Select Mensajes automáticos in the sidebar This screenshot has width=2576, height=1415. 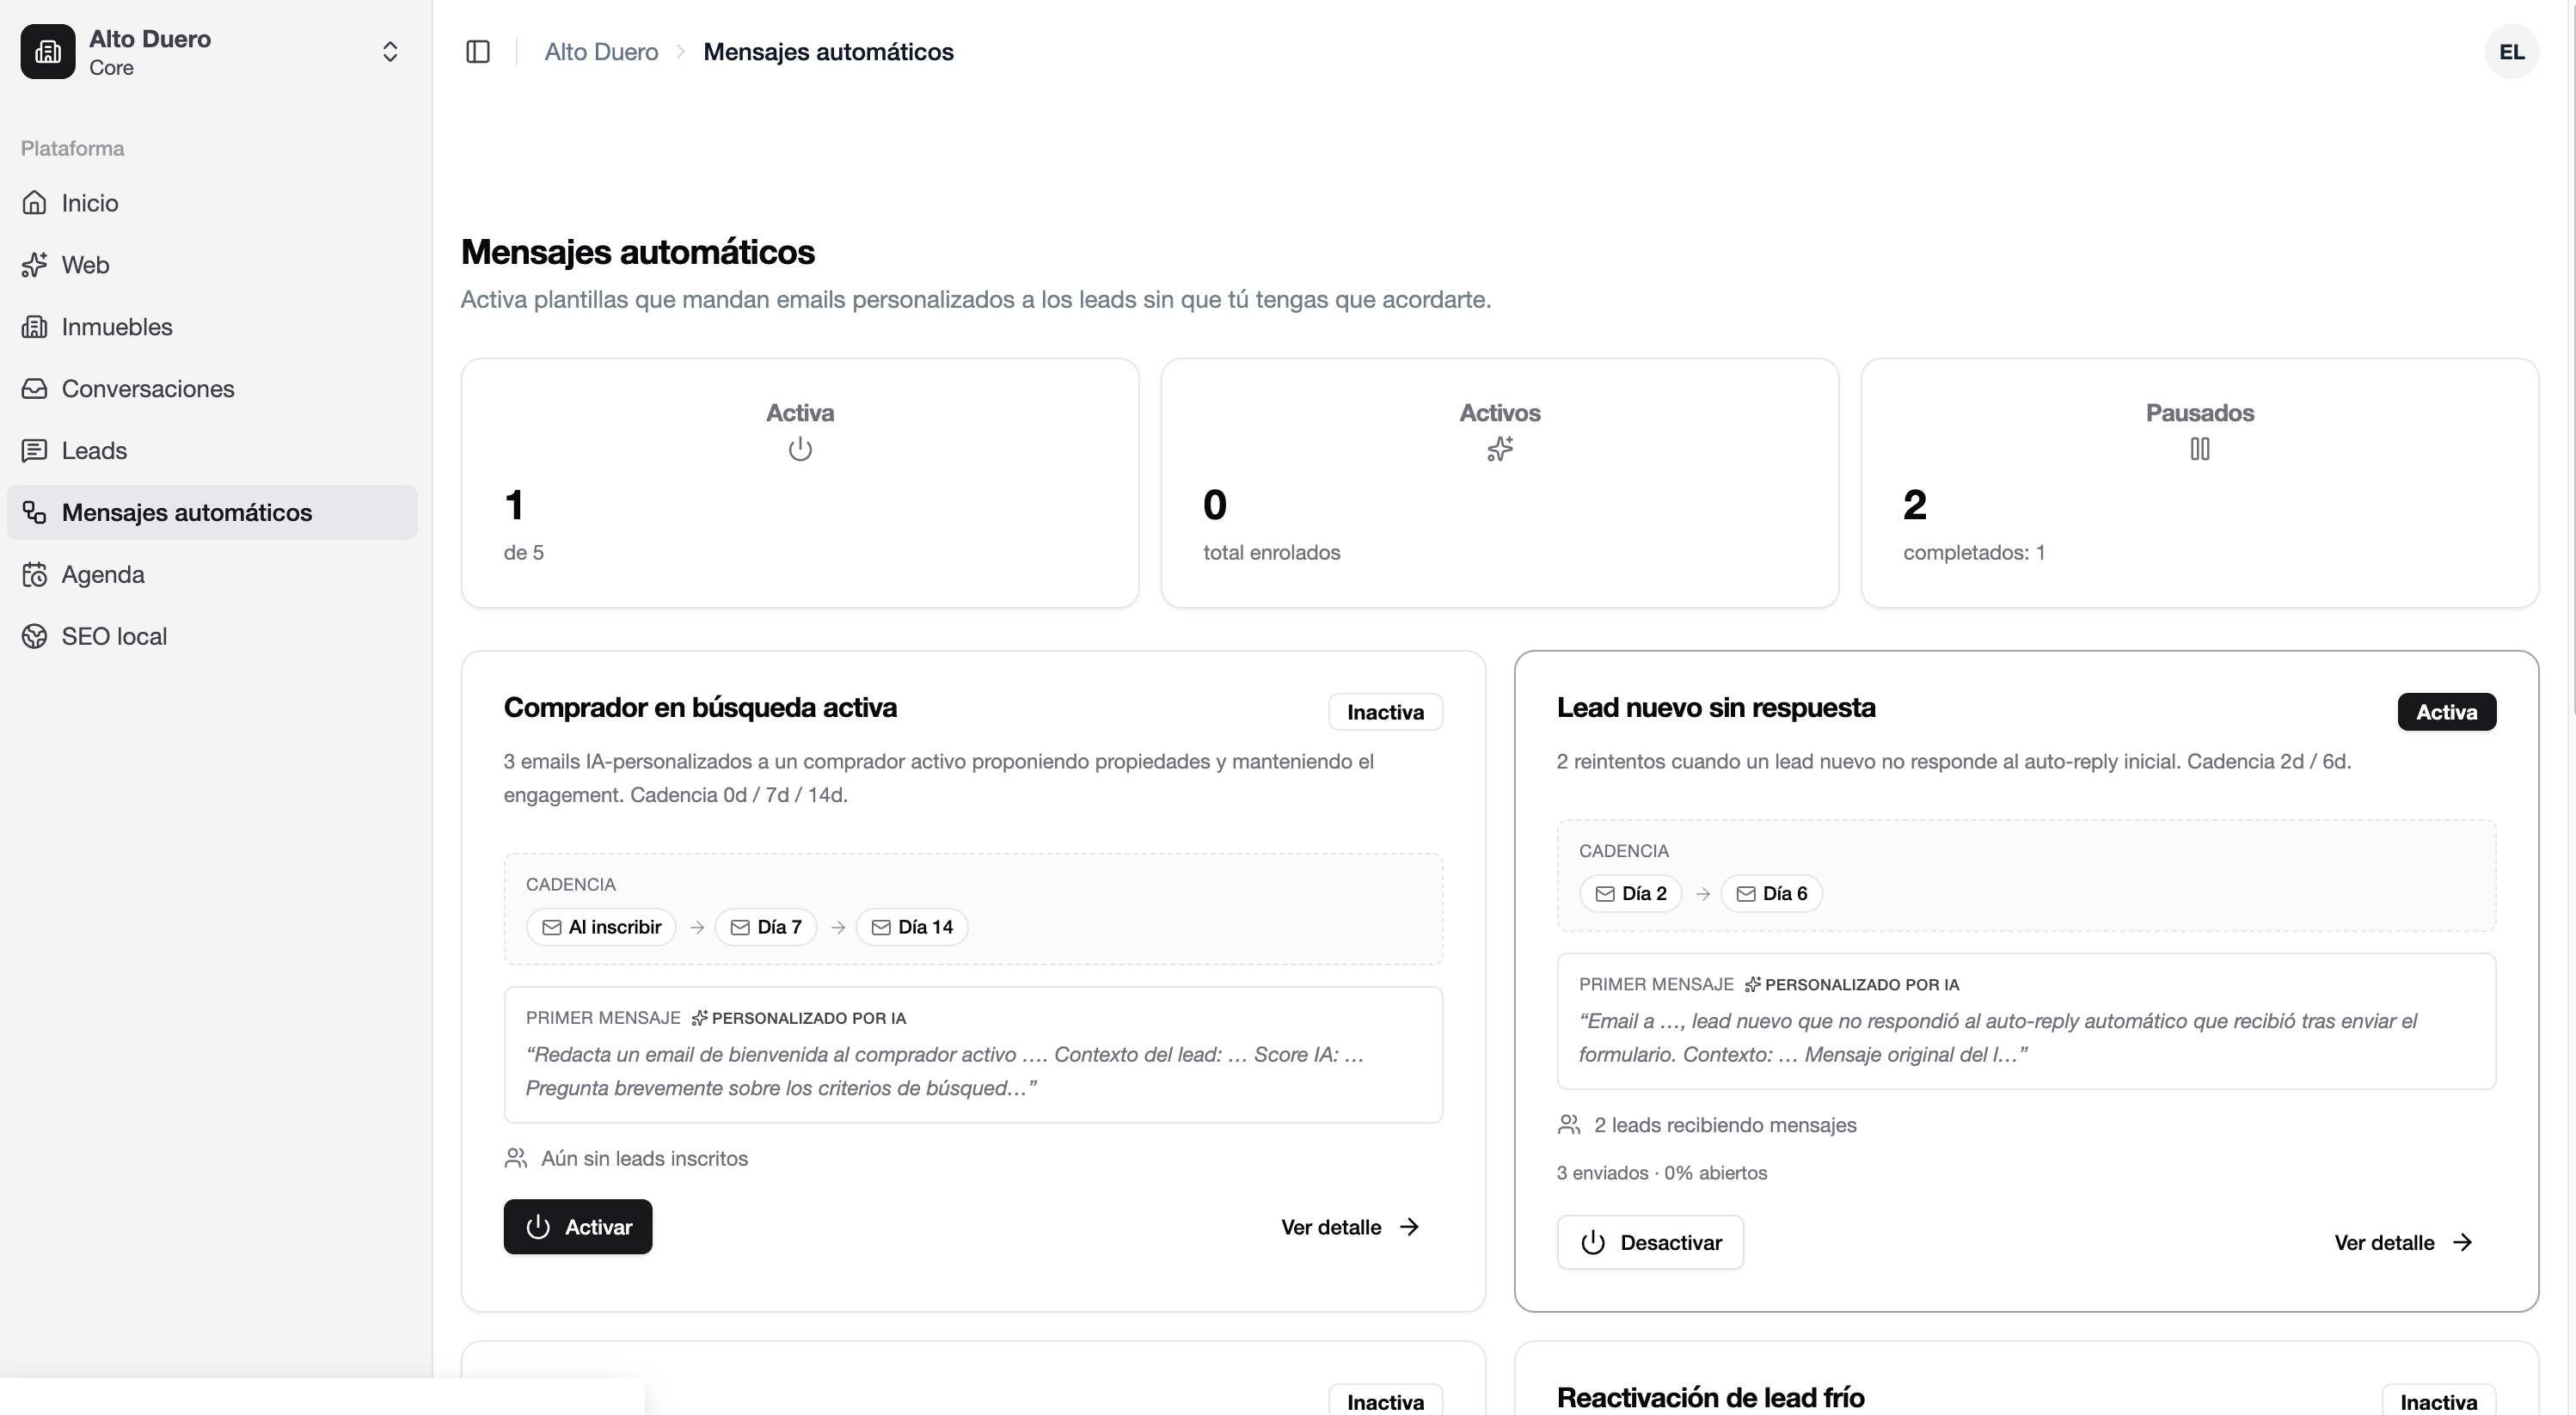pyautogui.click(x=212, y=513)
